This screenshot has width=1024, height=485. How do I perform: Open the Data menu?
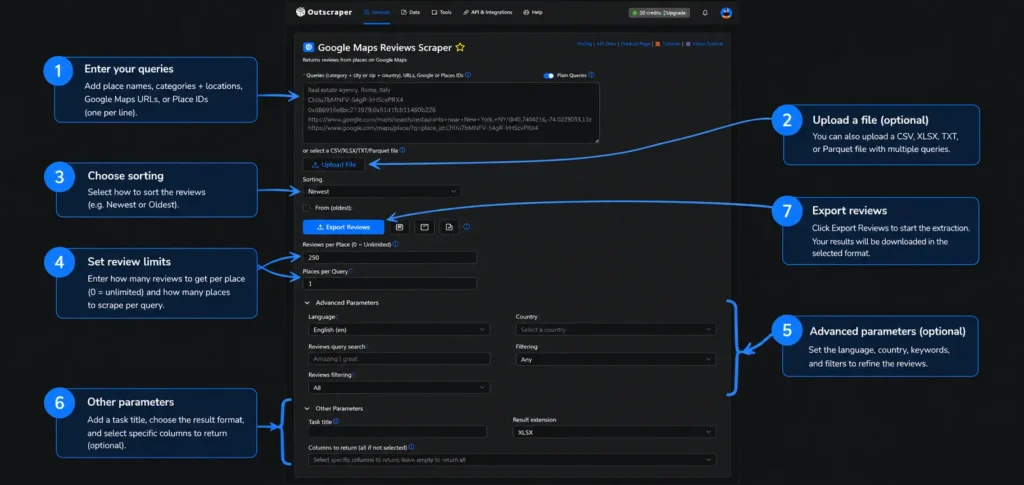tap(411, 12)
